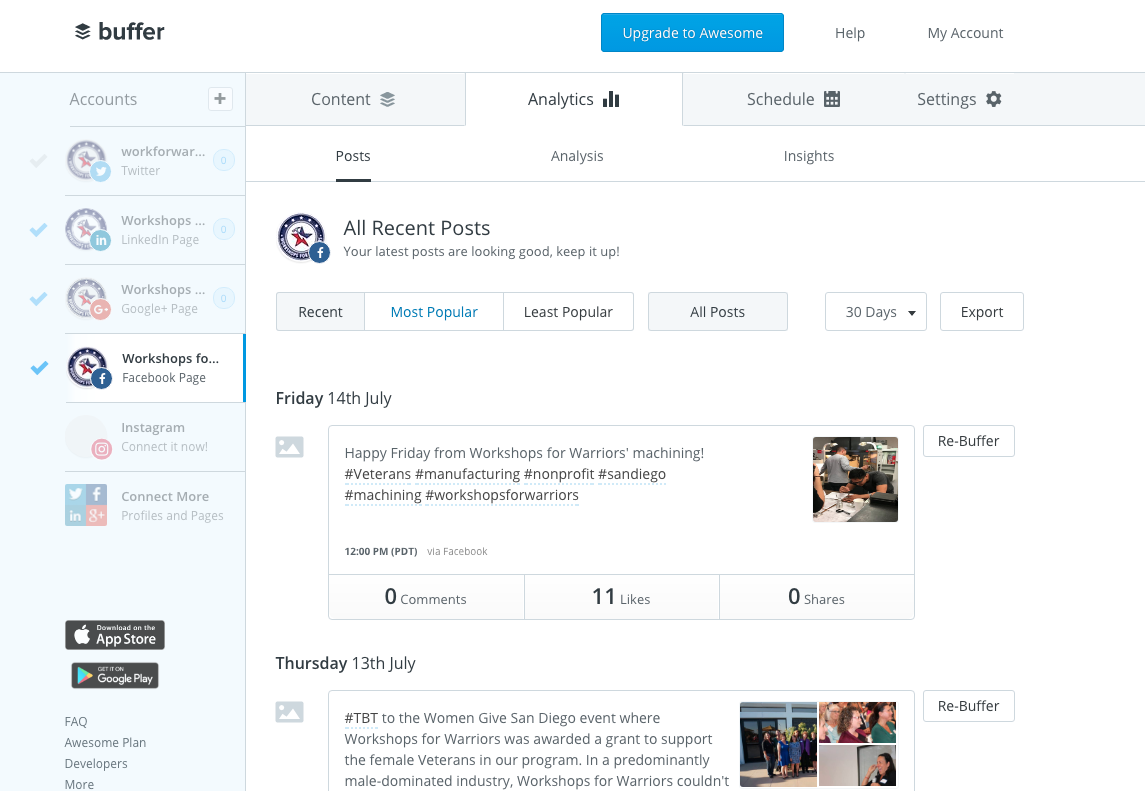This screenshot has height=791, width=1145.
Task: Switch to the Analytics tab
Action: tap(574, 99)
